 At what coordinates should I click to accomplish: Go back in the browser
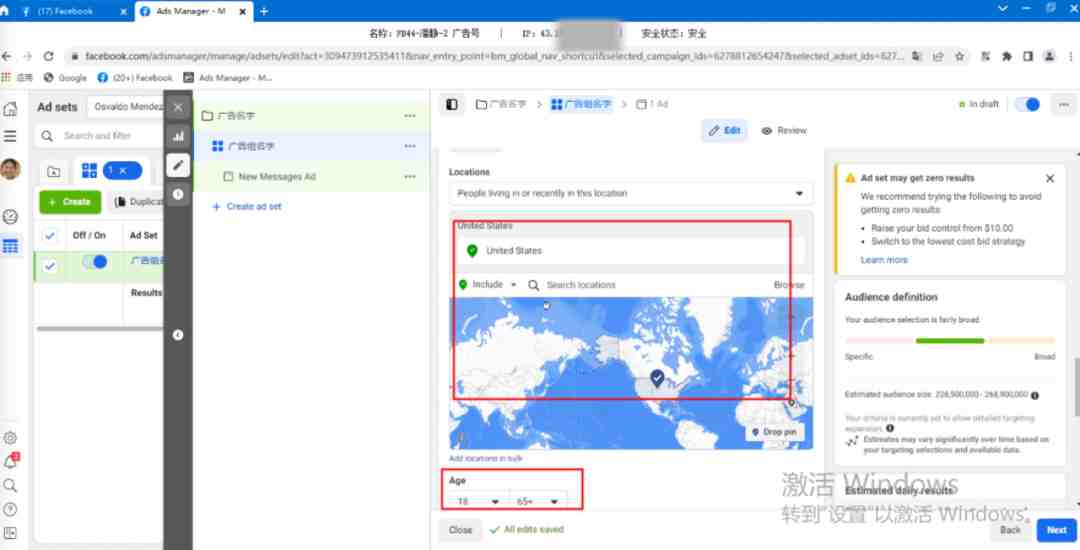pos(7,56)
